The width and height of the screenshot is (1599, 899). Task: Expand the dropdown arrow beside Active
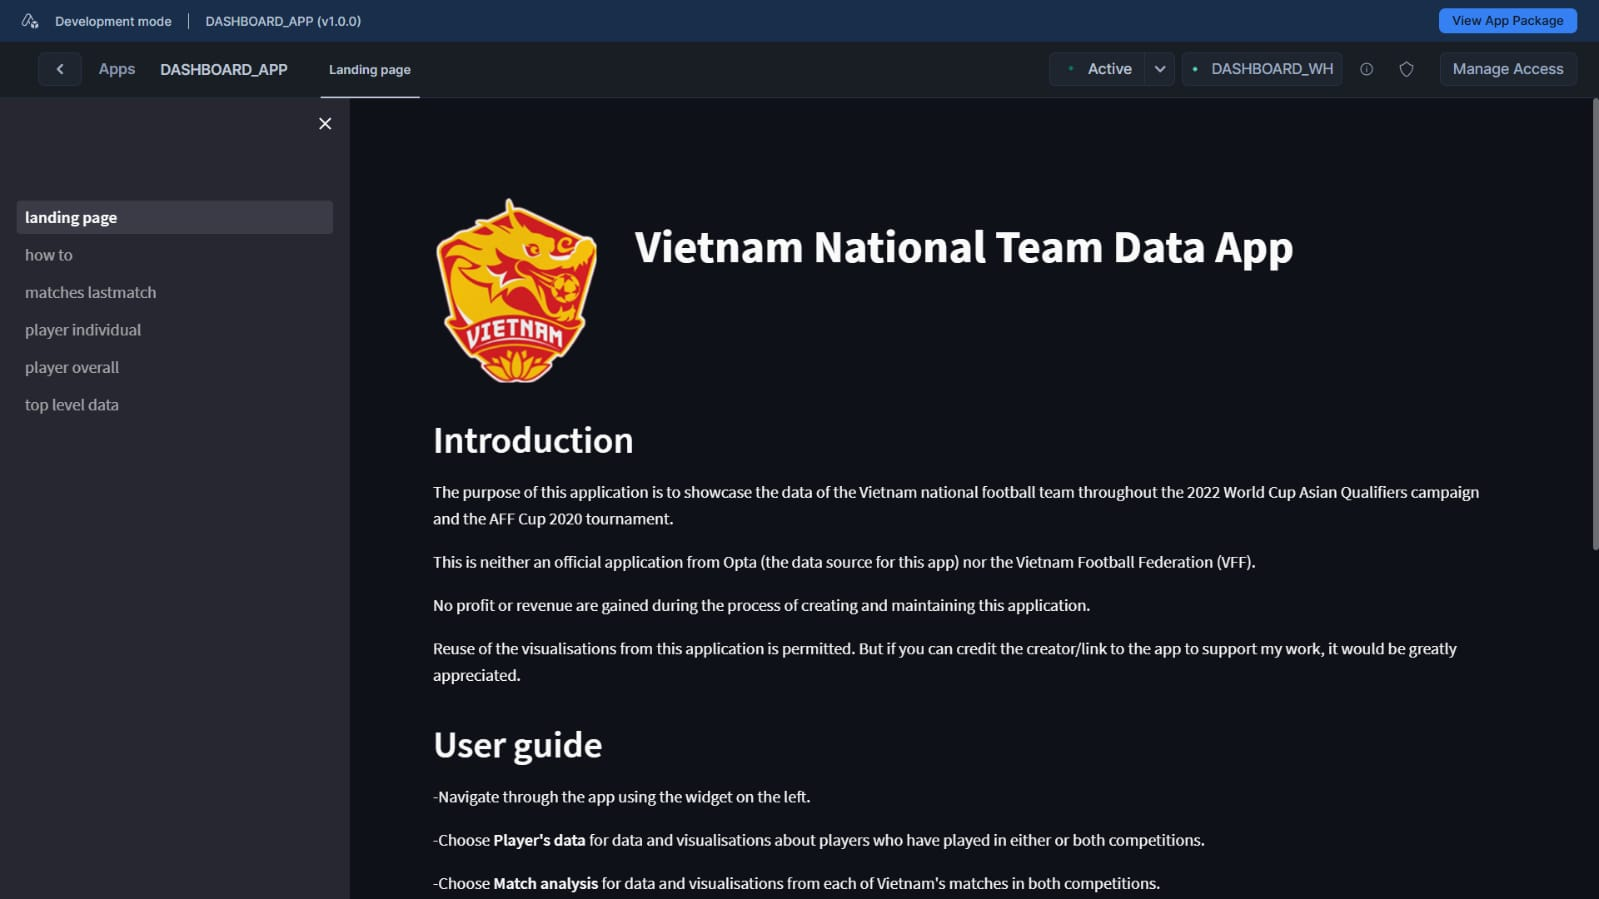(x=1160, y=69)
